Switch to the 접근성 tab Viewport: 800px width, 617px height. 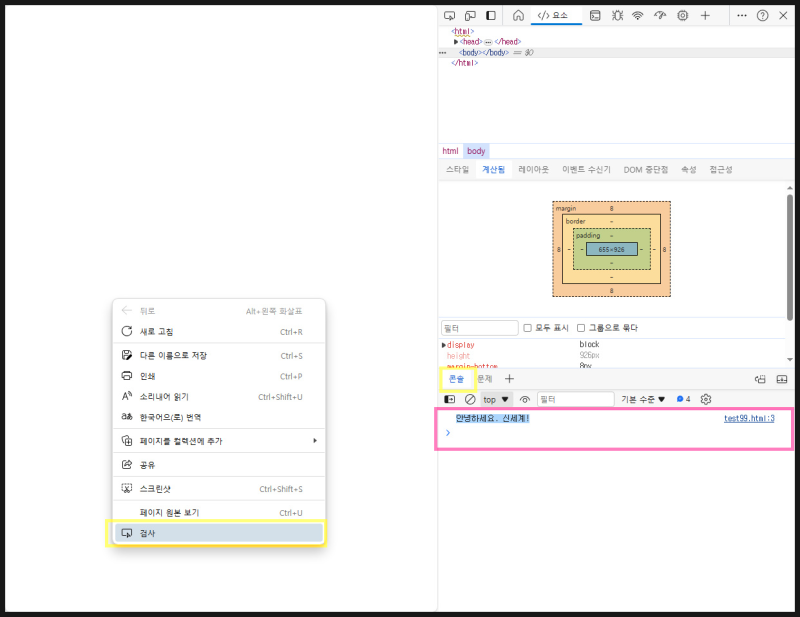721,169
